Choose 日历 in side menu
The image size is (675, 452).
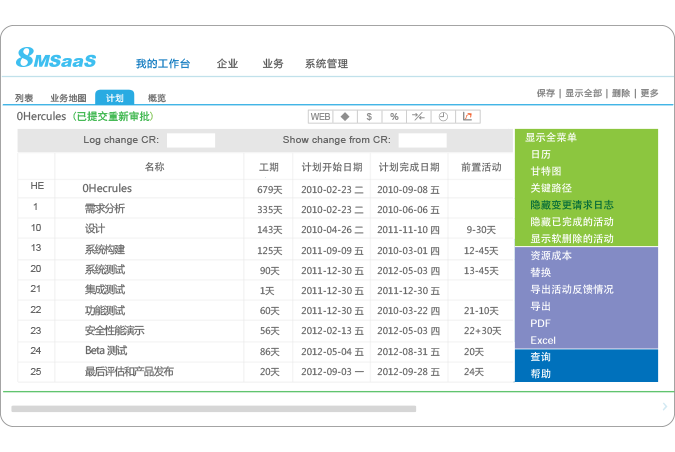540,154
